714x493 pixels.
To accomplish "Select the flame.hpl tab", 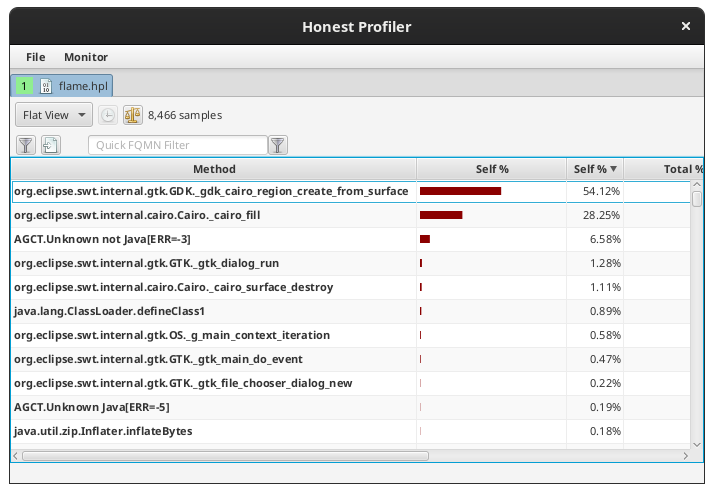I will click(62, 86).
